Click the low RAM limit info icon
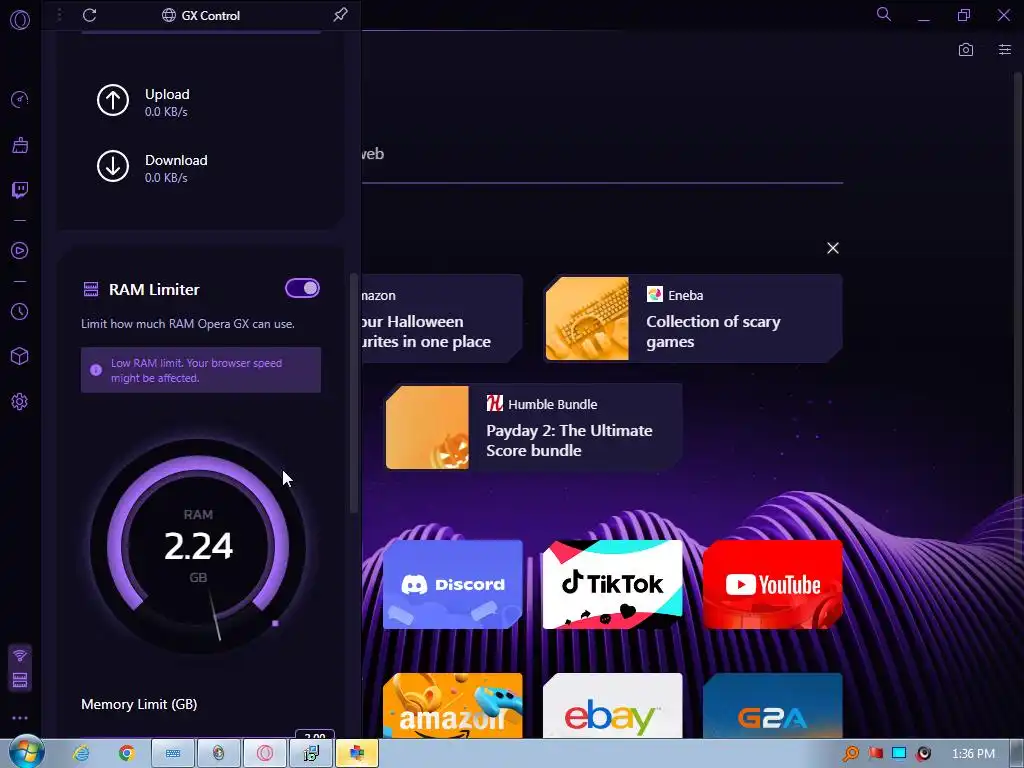1024x768 pixels. (x=96, y=370)
